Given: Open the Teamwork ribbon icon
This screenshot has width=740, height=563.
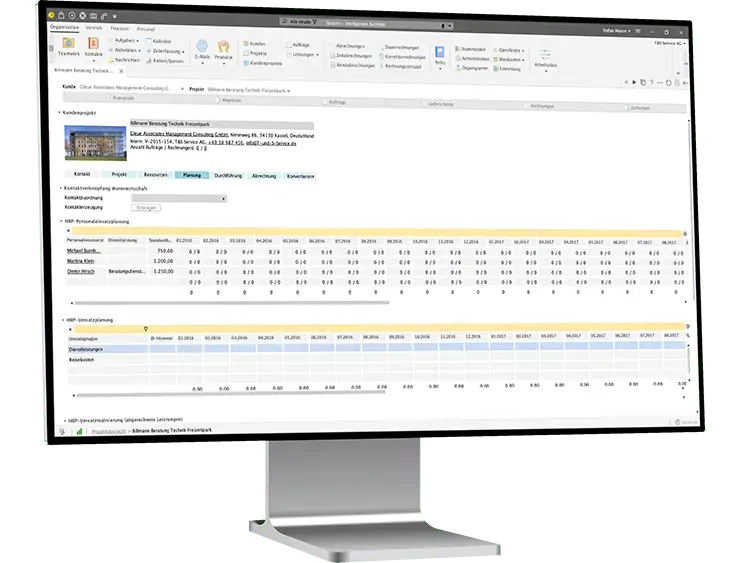Looking at the screenshot, I should pyautogui.click(x=68, y=47).
